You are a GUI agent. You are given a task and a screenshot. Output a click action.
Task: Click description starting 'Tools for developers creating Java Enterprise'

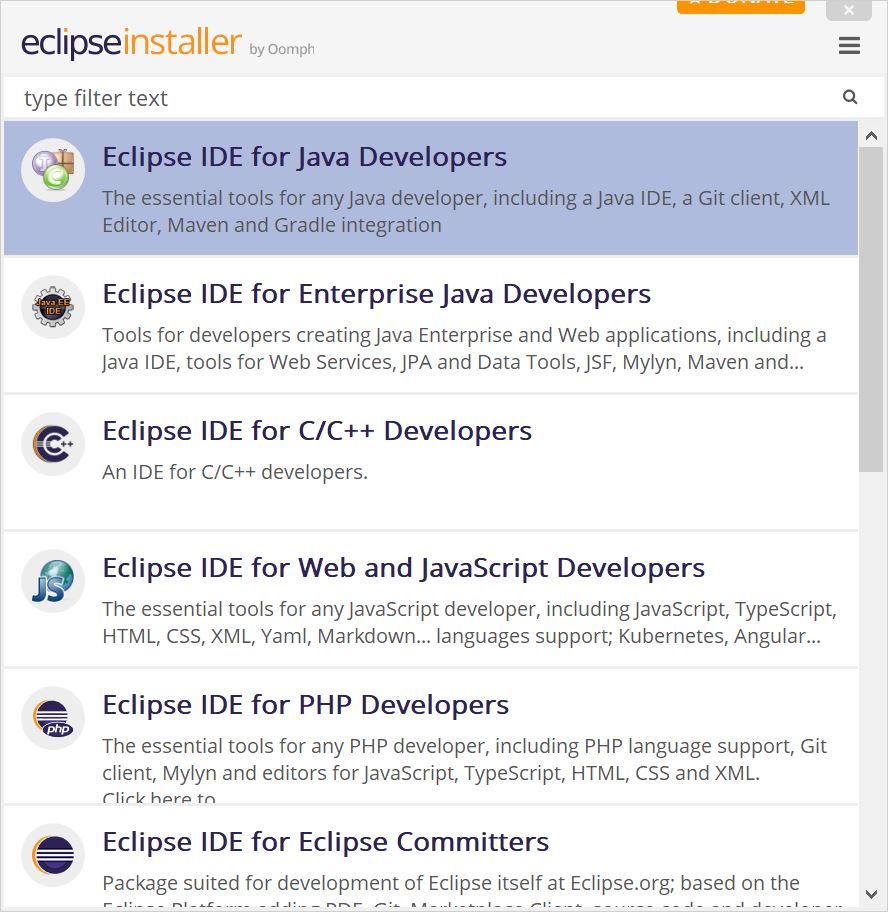pos(464,348)
